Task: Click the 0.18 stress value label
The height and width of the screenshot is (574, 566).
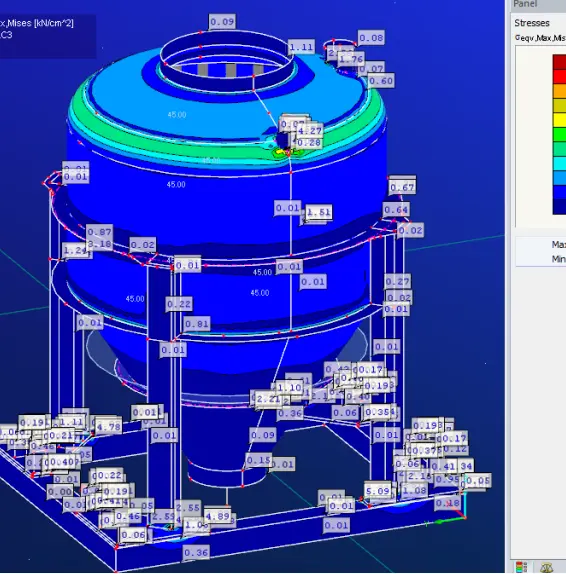Action: click(x=447, y=503)
